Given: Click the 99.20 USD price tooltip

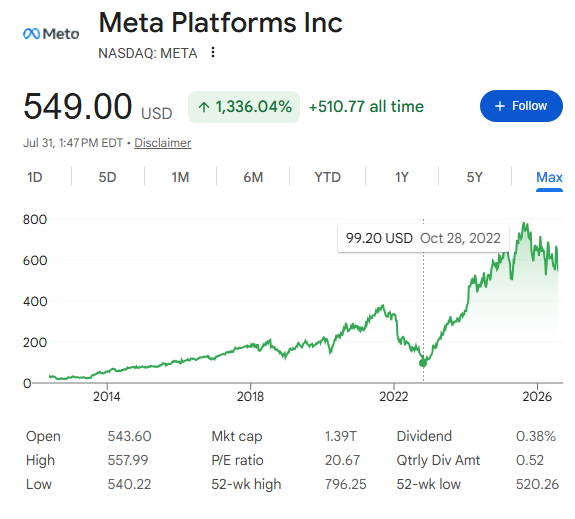Looking at the screenshot, I should point(423,238).
